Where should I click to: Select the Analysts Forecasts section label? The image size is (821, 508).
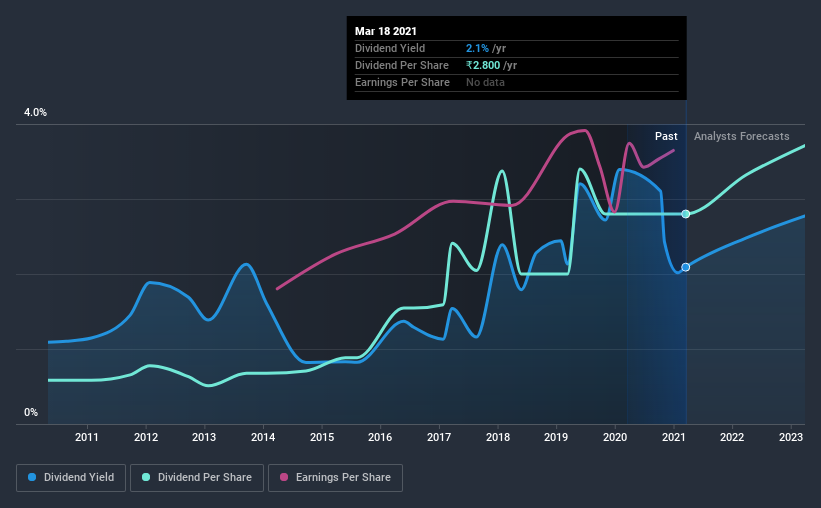pos(741,136)
